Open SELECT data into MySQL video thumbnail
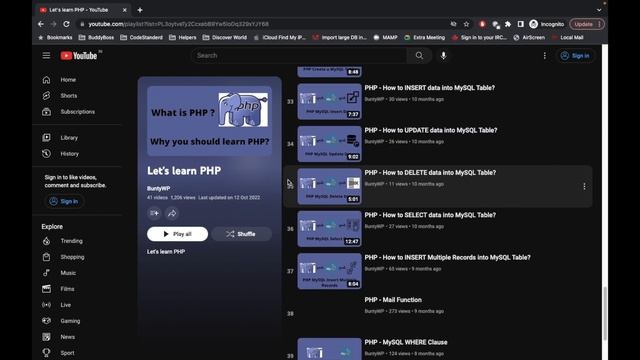The image size is (640, 360). [329, 229]
